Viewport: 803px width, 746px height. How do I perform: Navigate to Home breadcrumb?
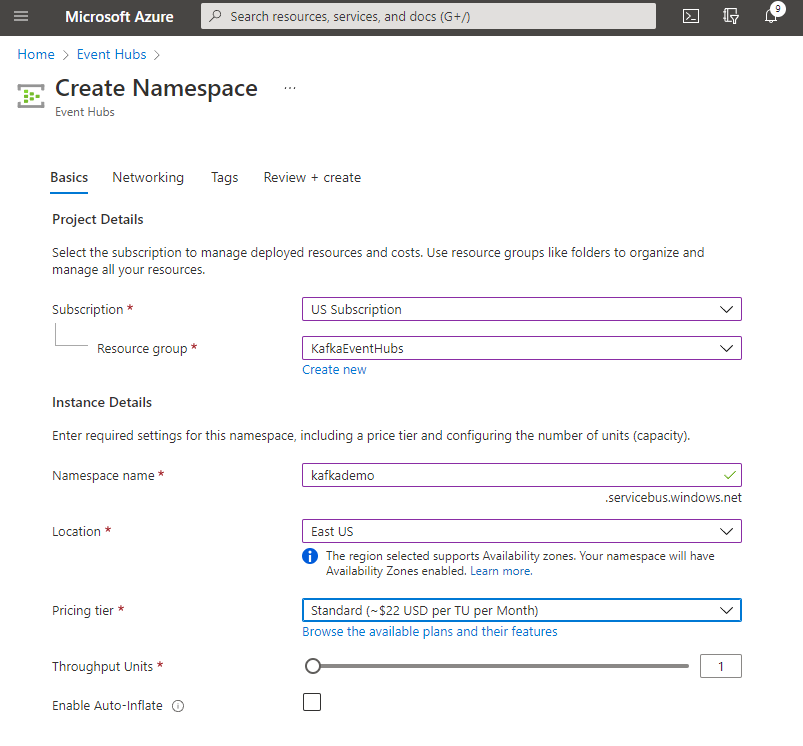point(36,54)
